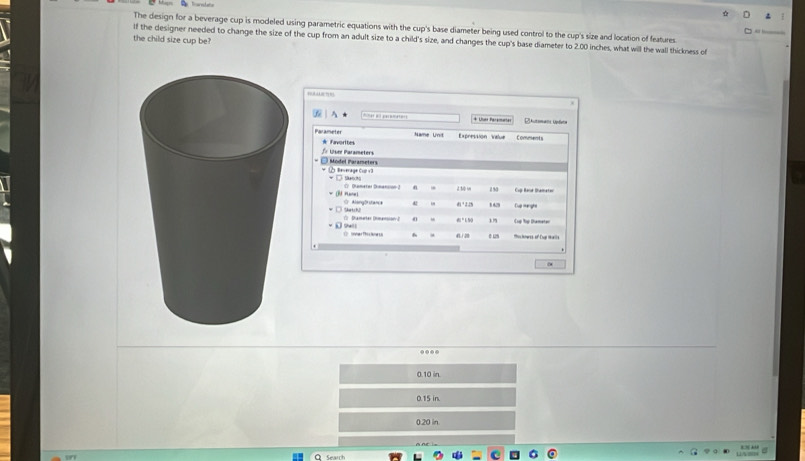805x461 pixels.
Task: Show hidden icons in the system tray
Action: (x=681, y=452)
